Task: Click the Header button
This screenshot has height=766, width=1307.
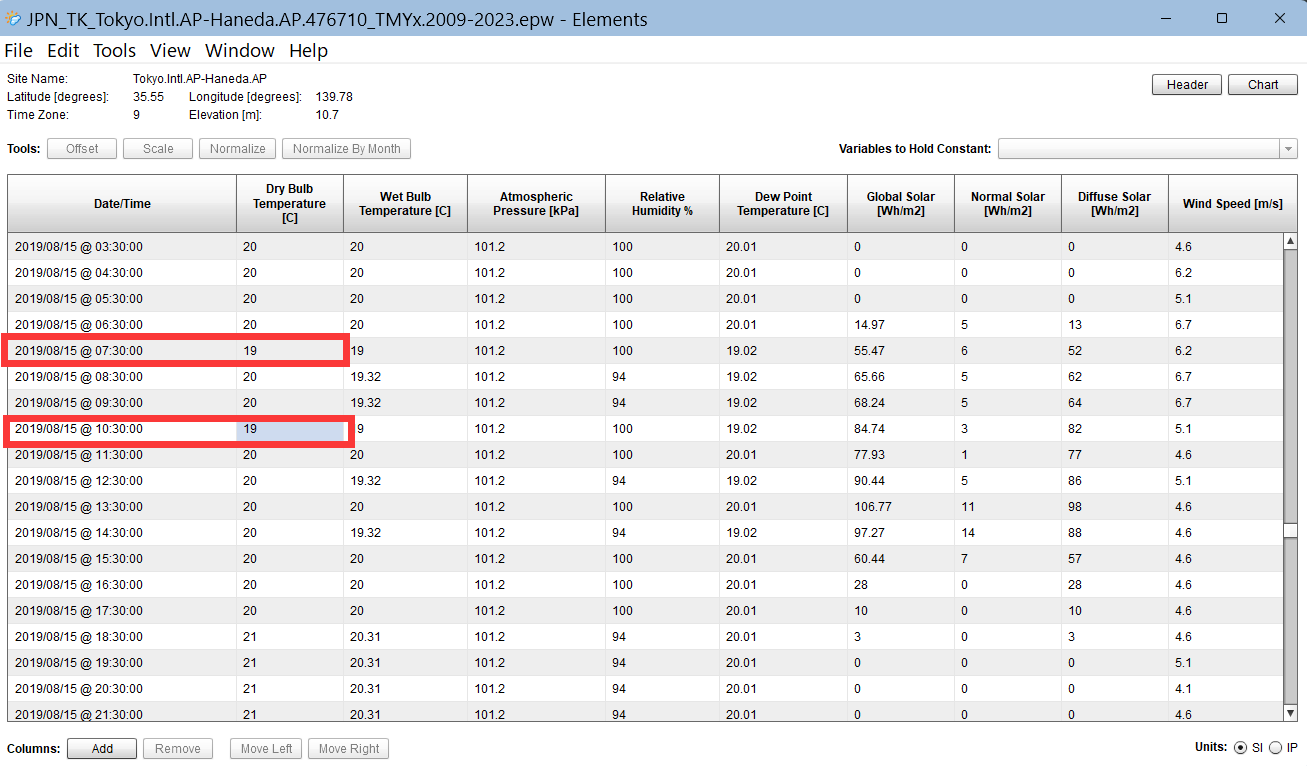Action: click(x=1187, y=85)
